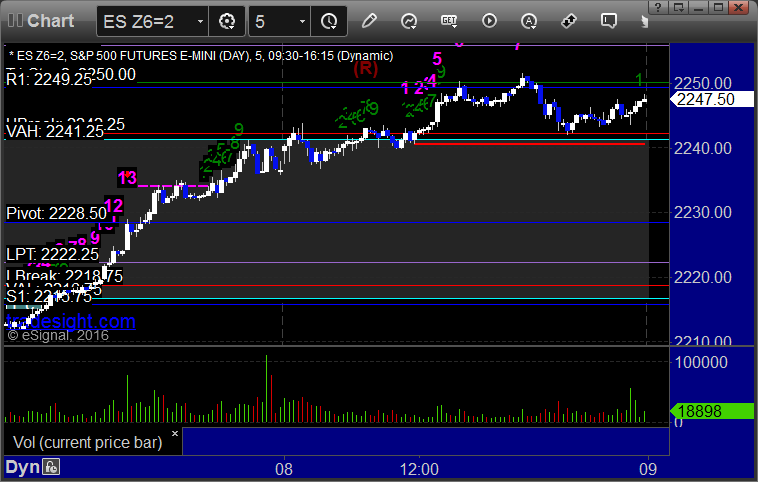Toggle the Dyn lock icon
This screenshot has width=758, height=482.
51,467
